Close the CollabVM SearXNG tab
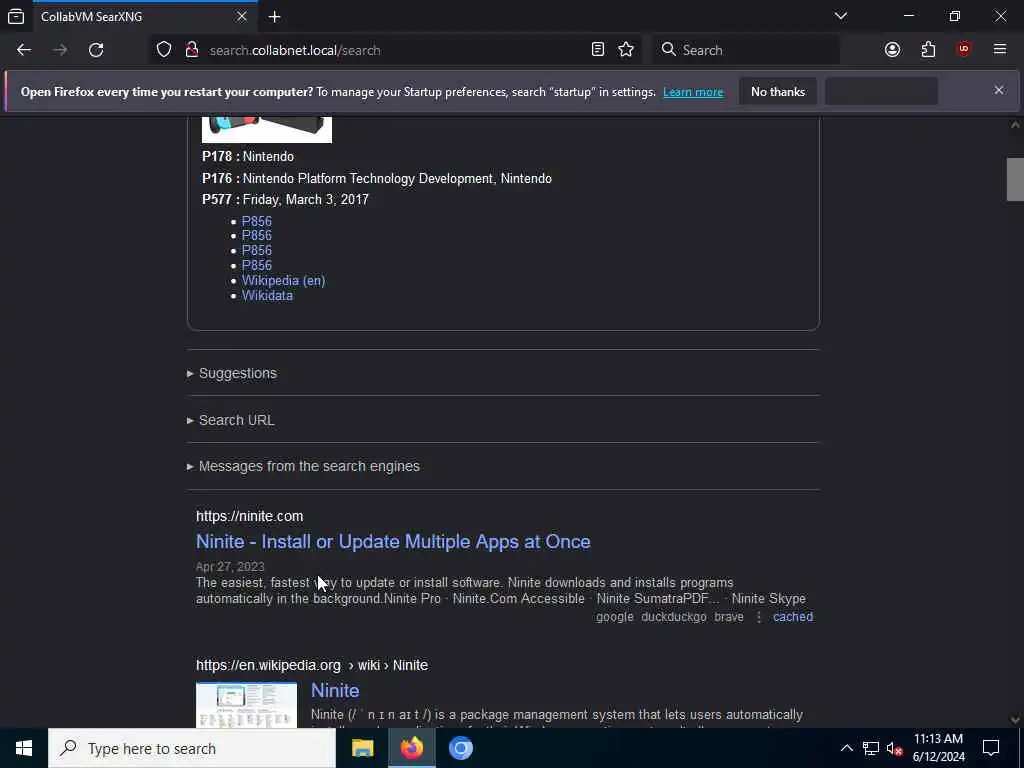The width and height of the screenshot is (1024, 768). (x=242, y=16)
